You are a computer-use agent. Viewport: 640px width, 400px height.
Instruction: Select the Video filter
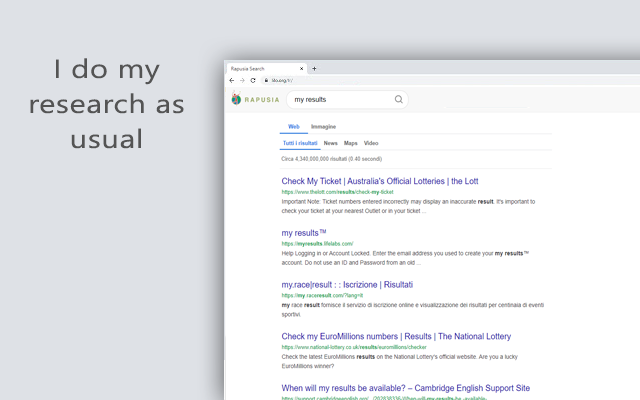click(x=371, y=143)
